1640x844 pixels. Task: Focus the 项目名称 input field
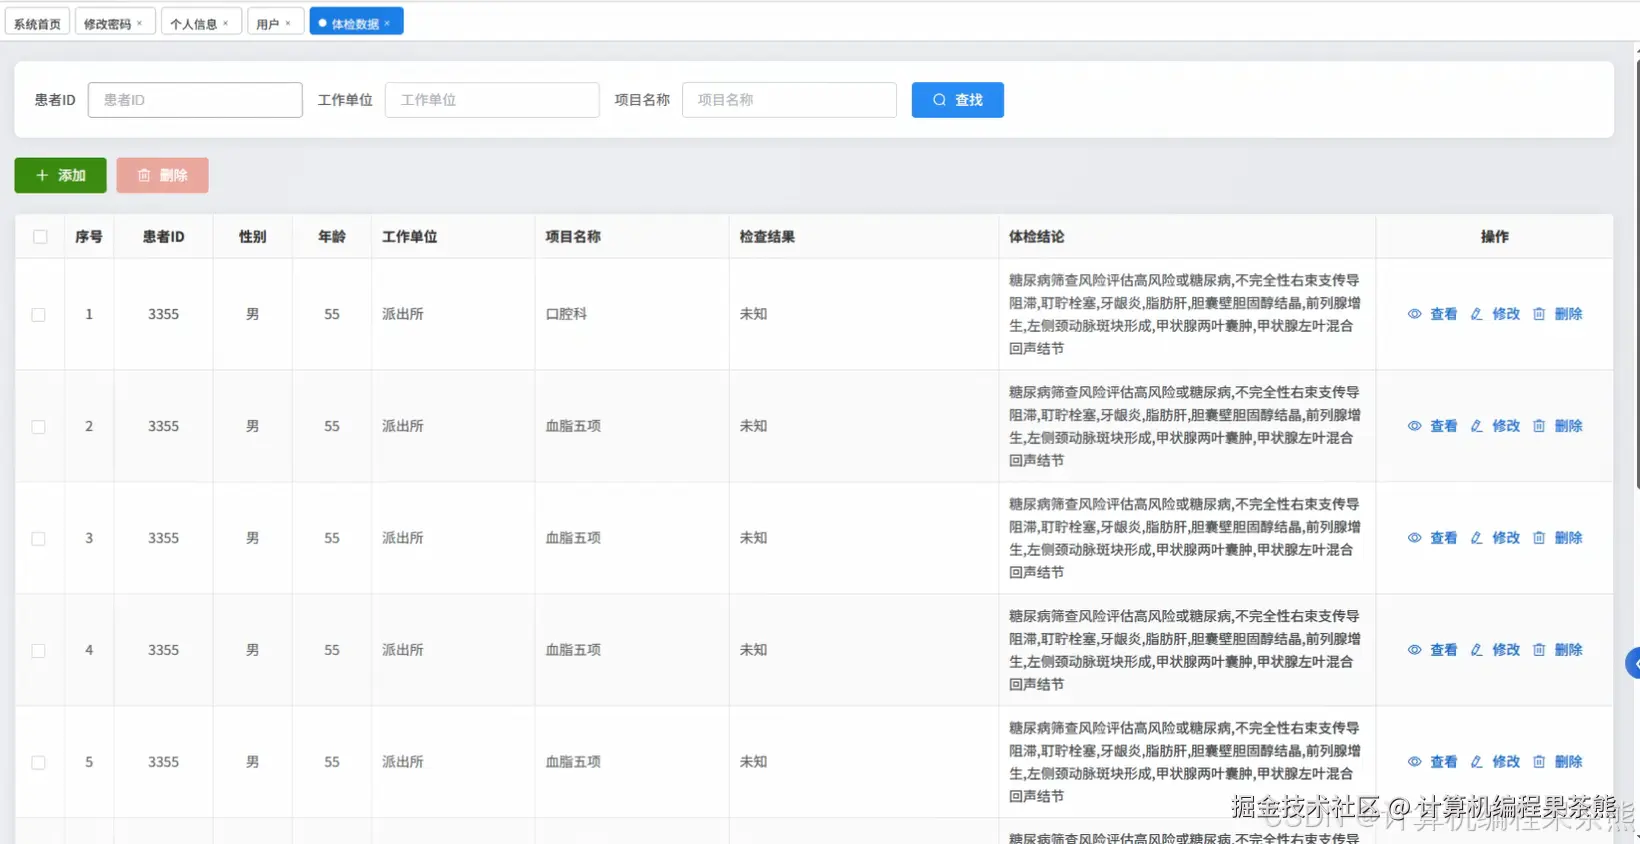789,100
